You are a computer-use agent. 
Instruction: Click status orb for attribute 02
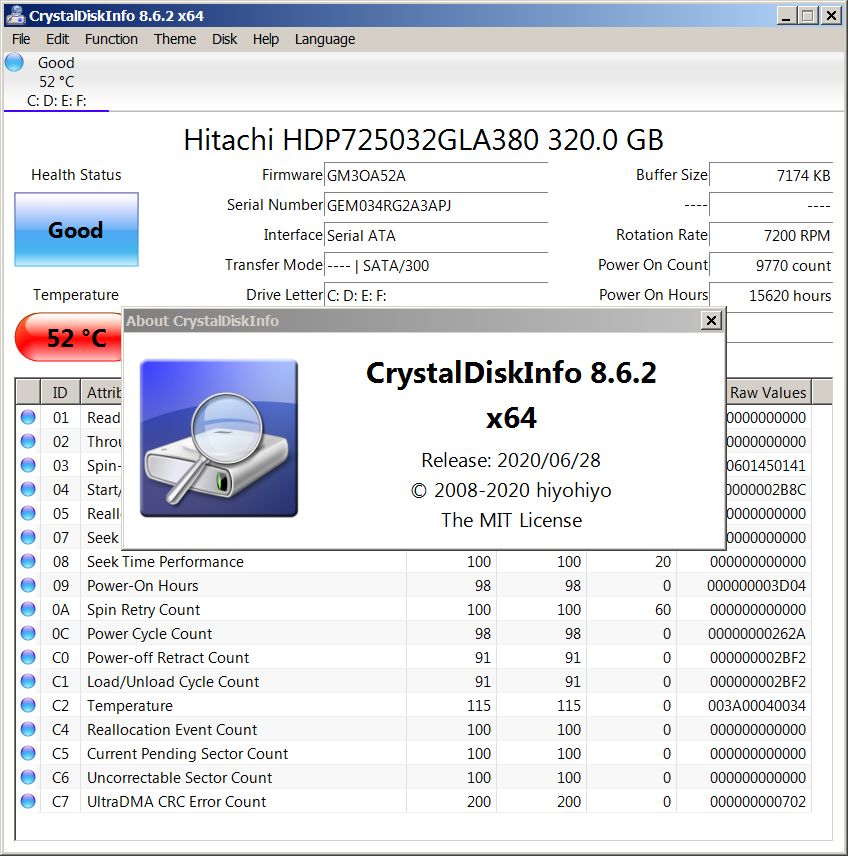click(28, 441)
